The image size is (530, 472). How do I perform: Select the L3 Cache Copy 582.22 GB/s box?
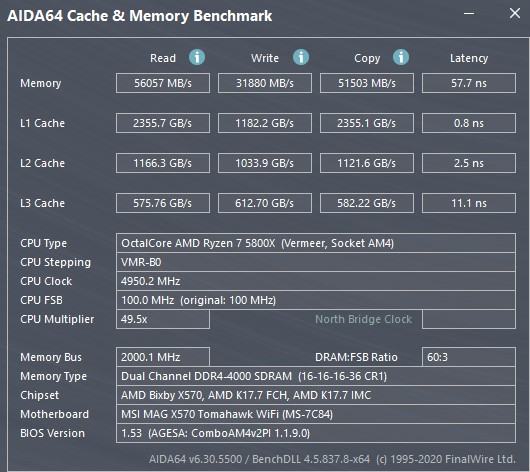pyautogui.click(x=367, y=203)
